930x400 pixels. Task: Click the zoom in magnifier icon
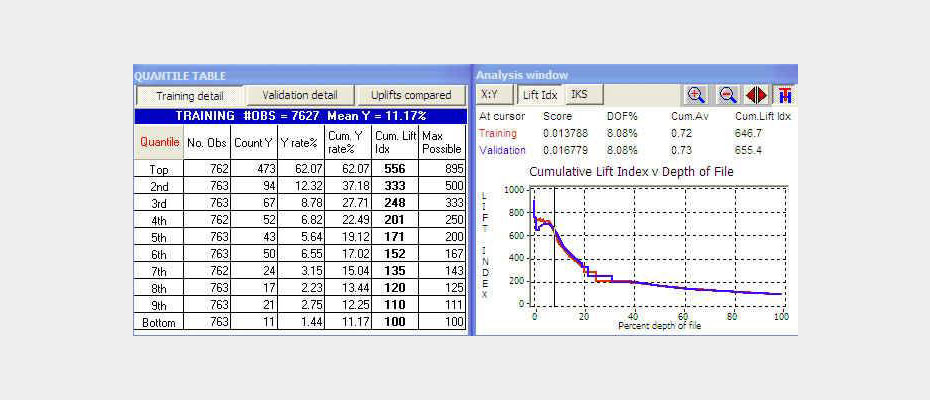[x=696, y=95]
